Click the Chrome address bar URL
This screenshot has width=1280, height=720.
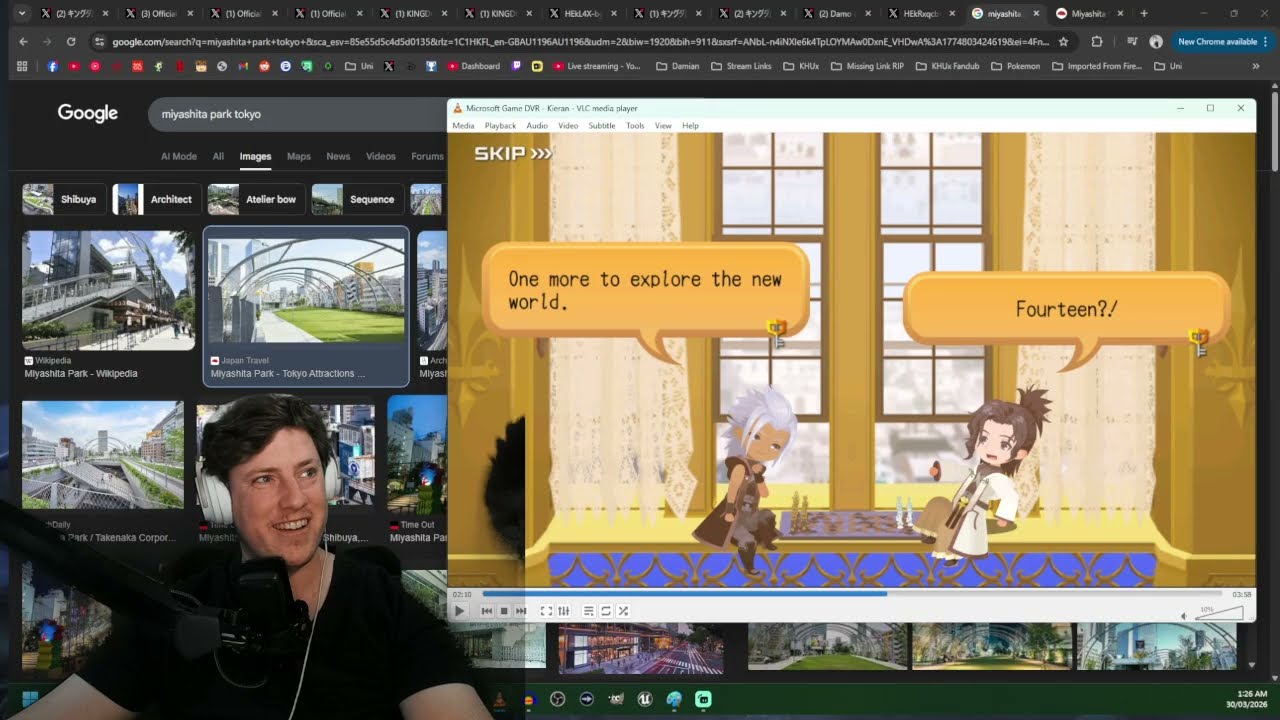point(580,42)
